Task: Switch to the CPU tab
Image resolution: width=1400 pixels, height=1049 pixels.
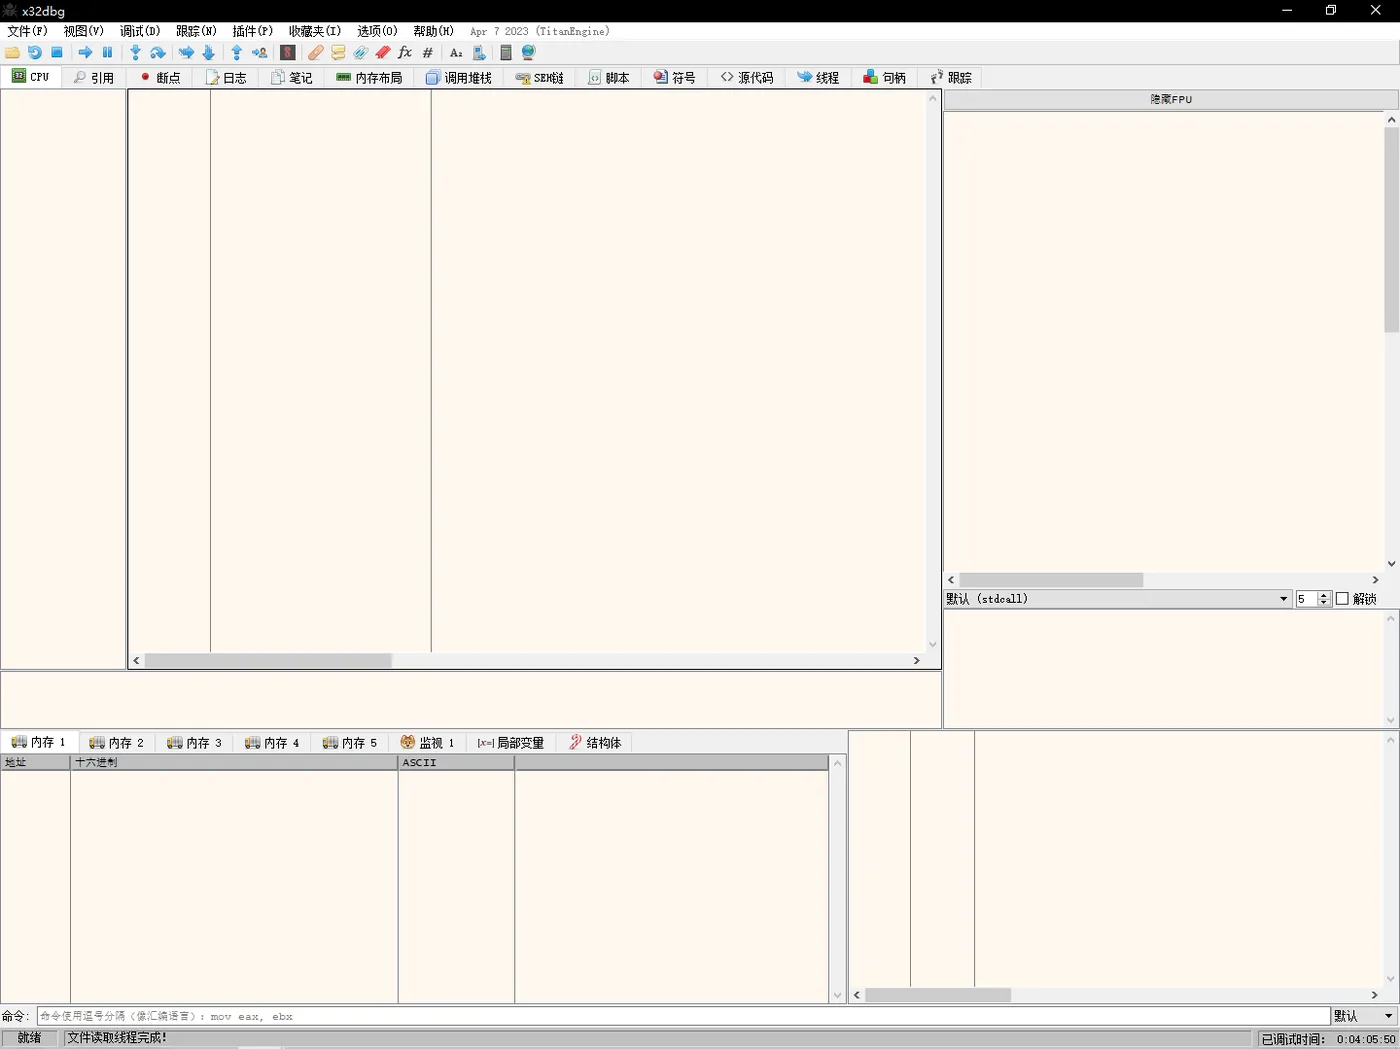Action: [31, 77]
